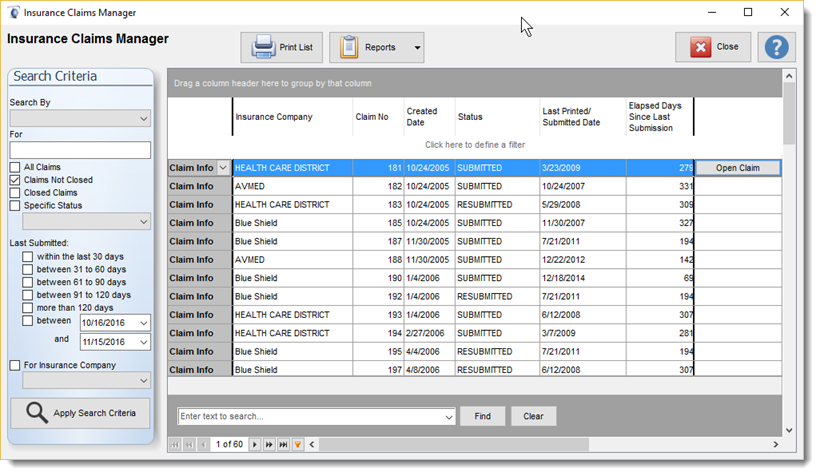Sort by Claim No column header

(378, 117)
